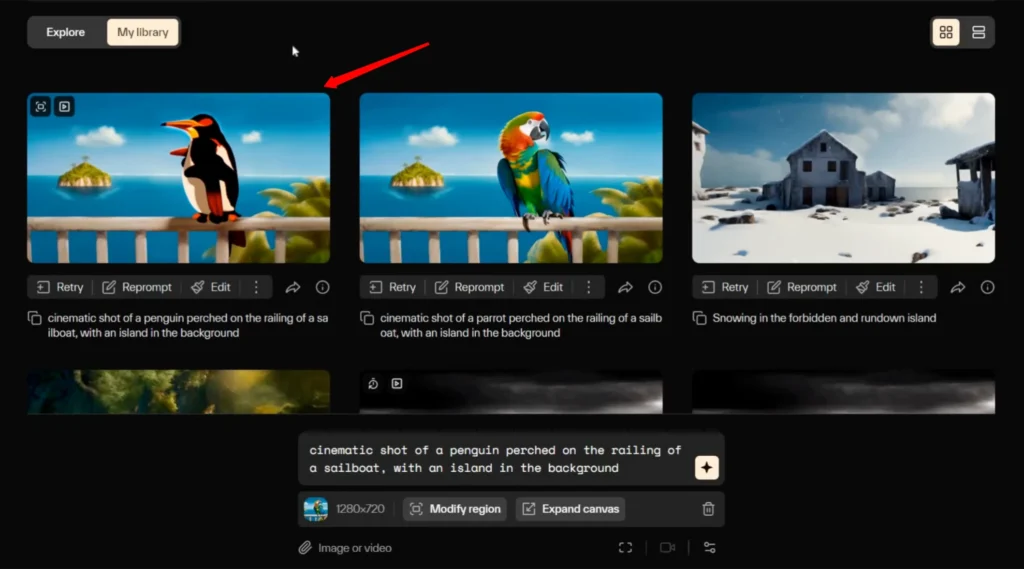Share the parrot image
This screenshot has width=1024, height=569.
(x=625, y=287)
